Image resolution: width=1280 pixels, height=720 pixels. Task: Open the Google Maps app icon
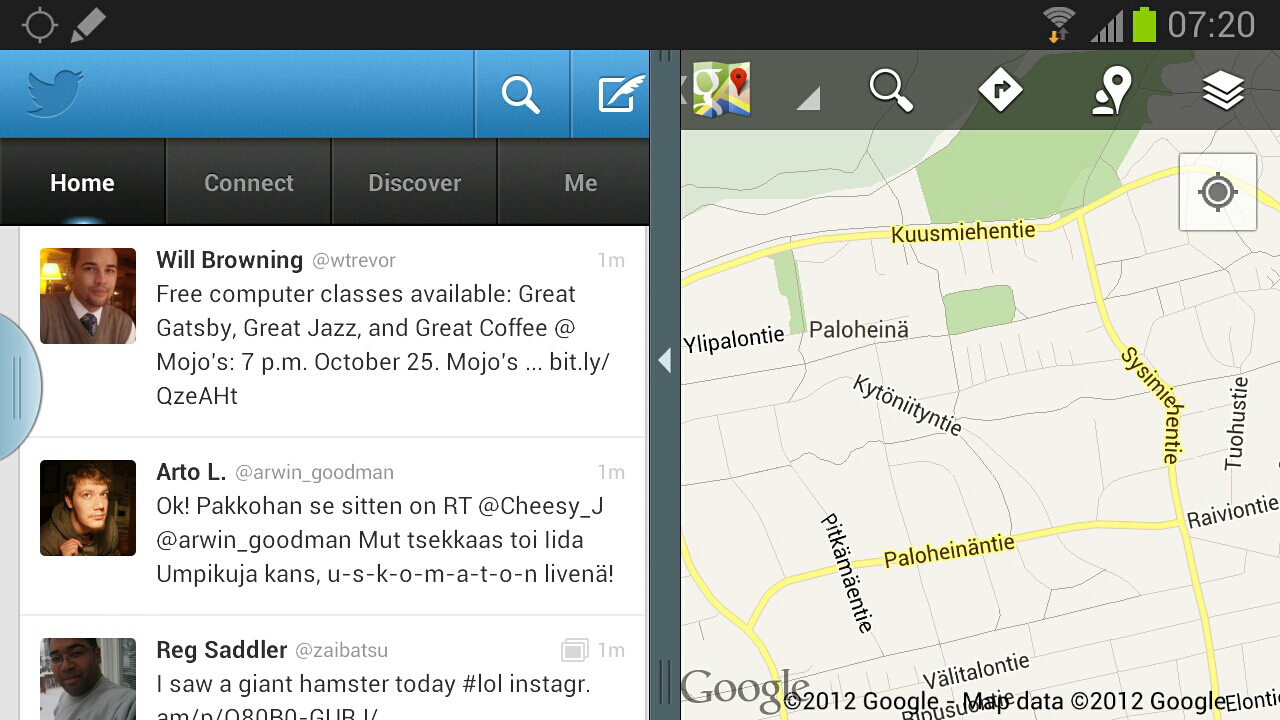[721, 90]
